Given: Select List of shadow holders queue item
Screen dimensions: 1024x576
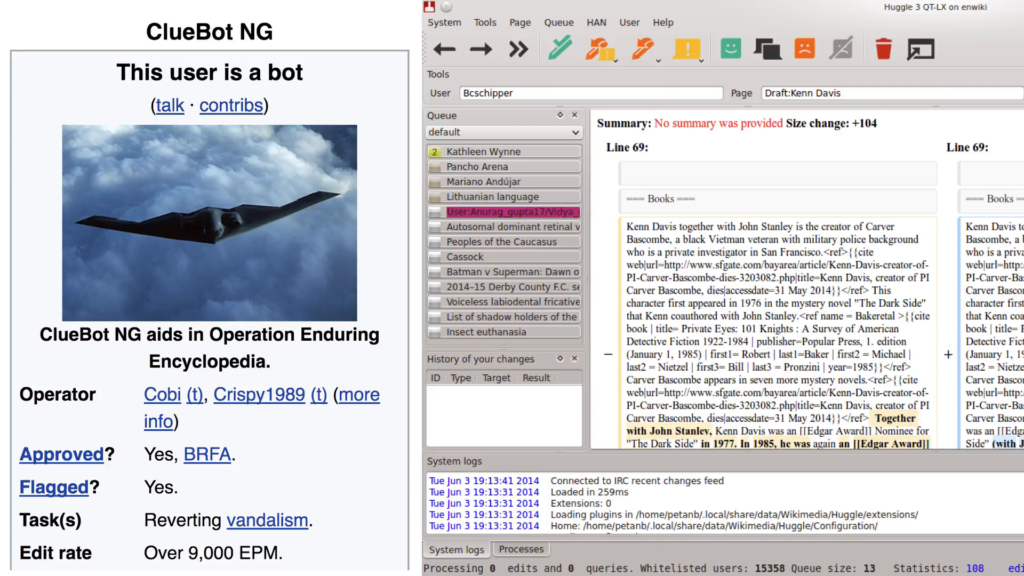Looking at the screenshot, I should 504,317.
